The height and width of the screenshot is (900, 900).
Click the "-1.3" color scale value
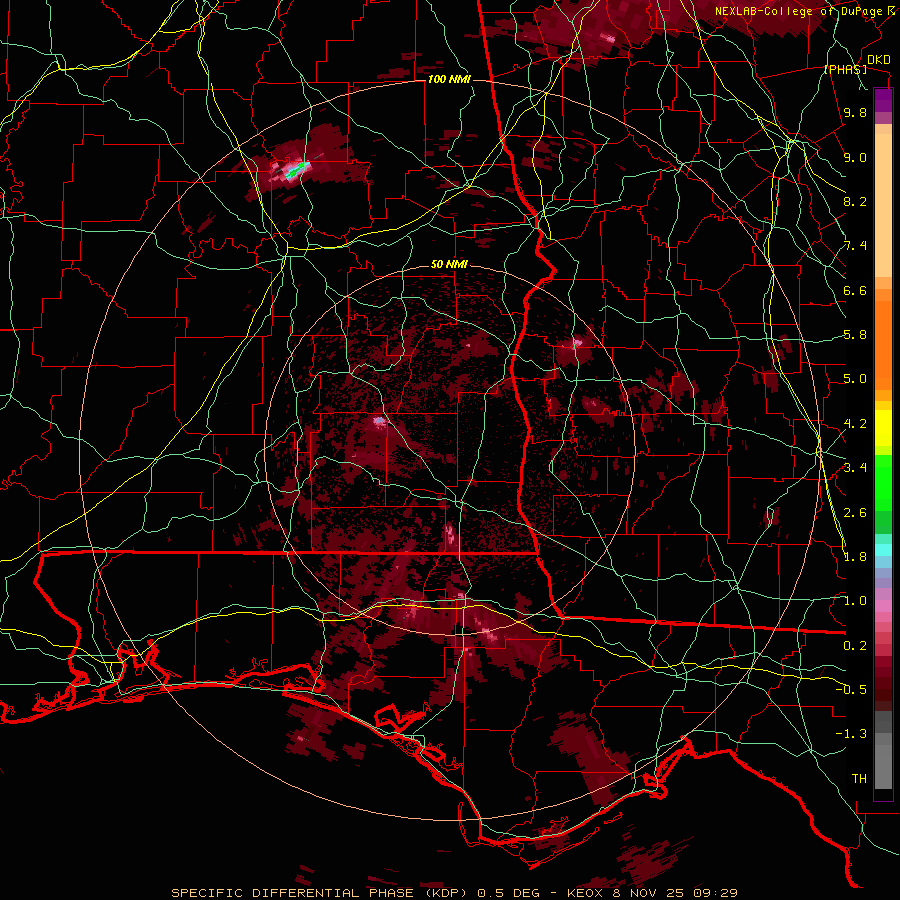coord(852,734)
